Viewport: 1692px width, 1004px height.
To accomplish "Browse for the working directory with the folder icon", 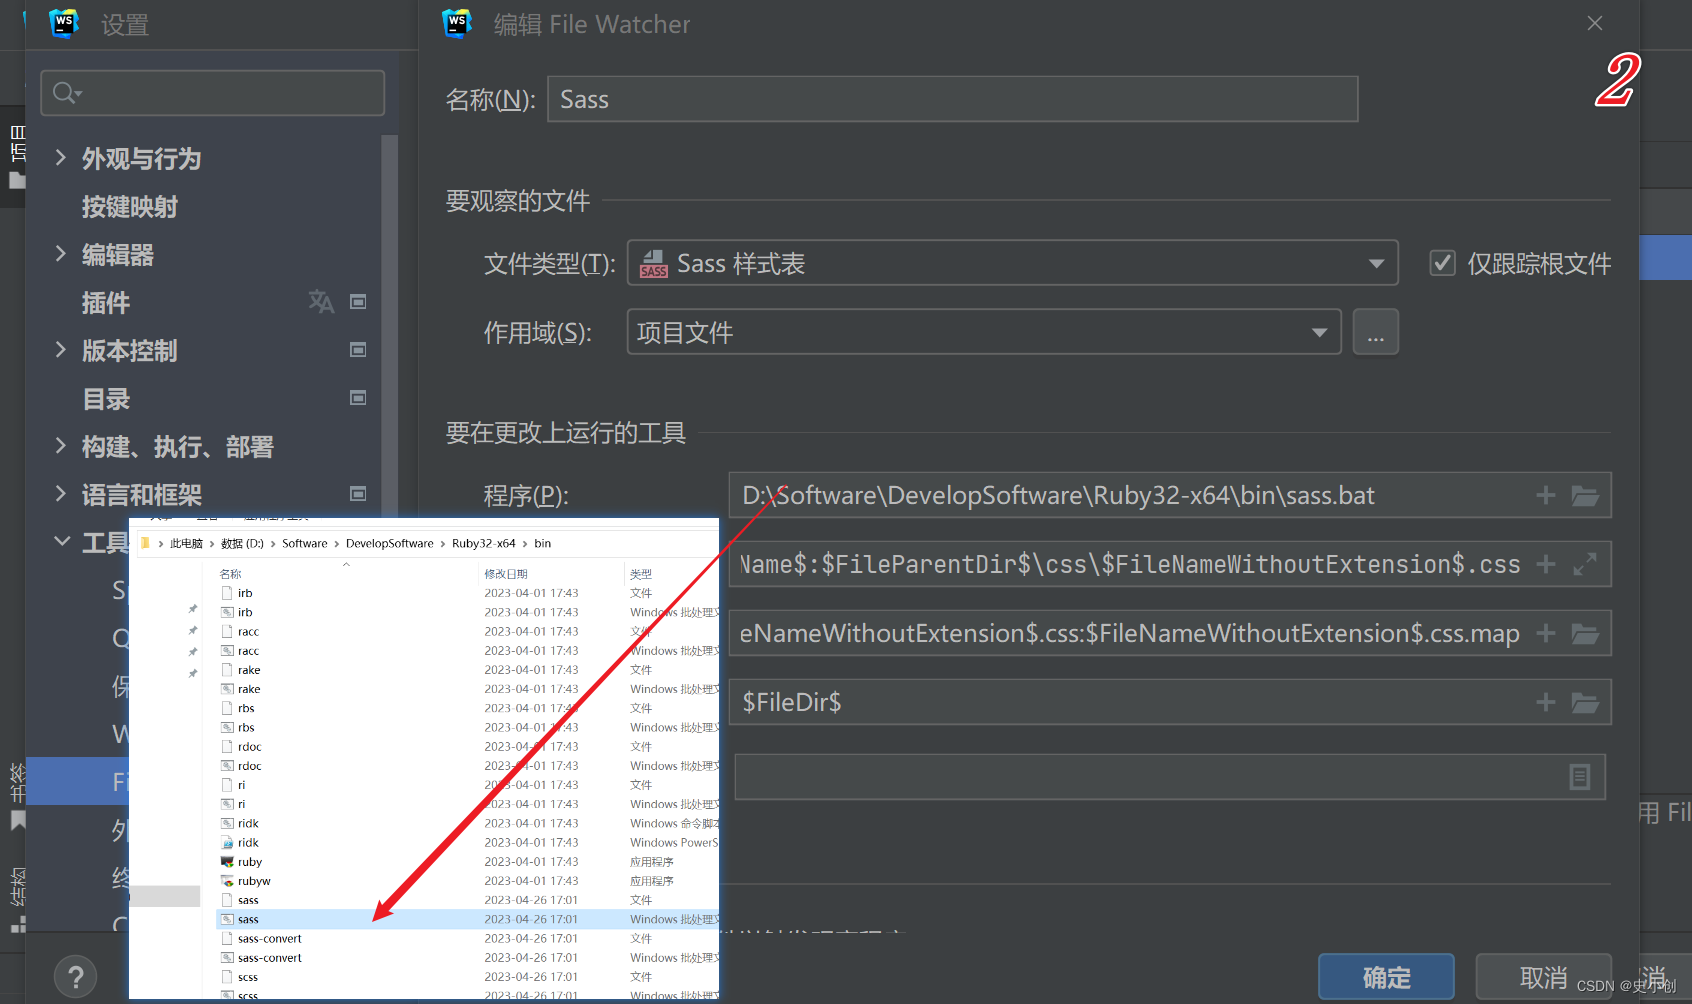I will [x=1585, y=702].
